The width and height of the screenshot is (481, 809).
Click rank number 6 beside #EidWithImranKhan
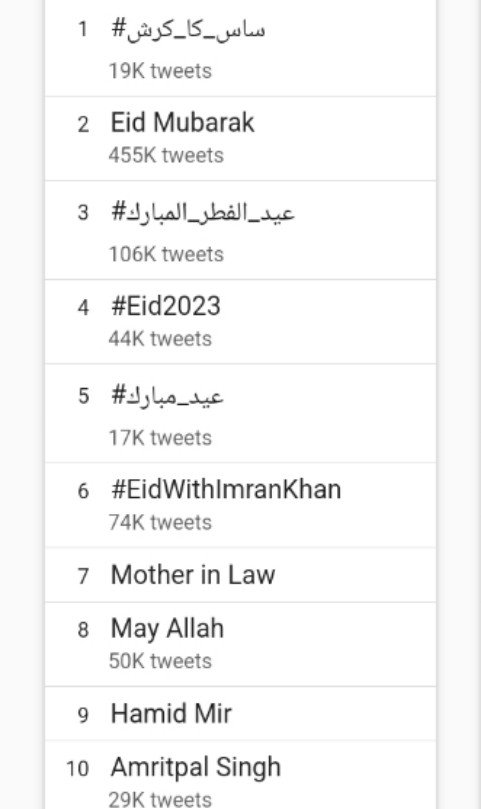point(83,491)
